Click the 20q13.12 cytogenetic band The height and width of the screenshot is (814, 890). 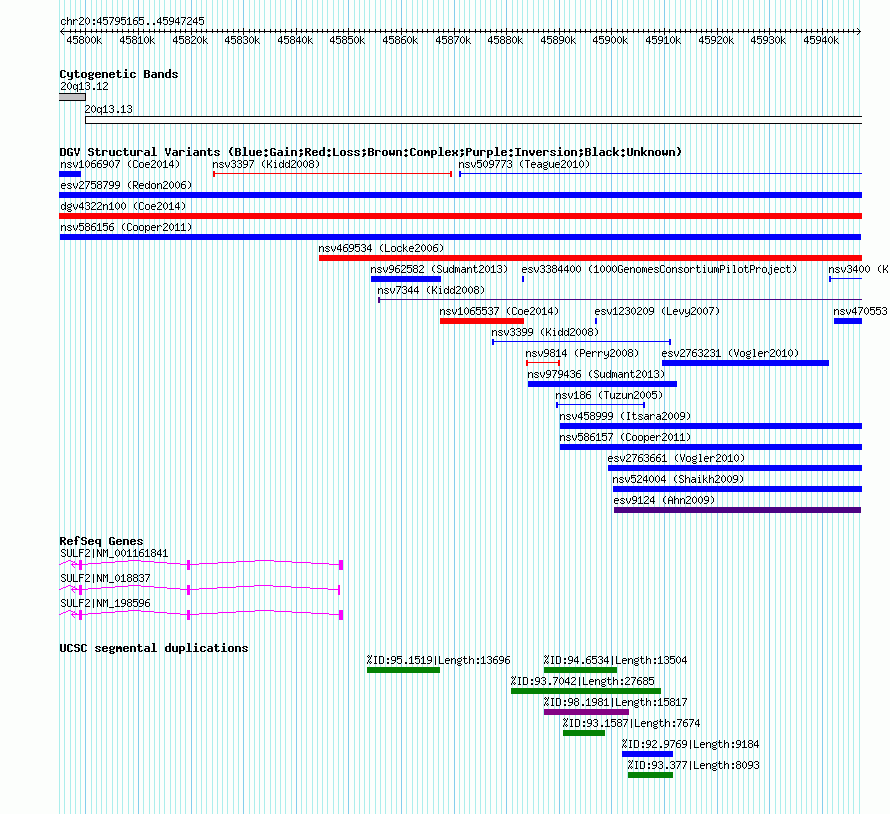pyautogui.click(x=73, y=97)
